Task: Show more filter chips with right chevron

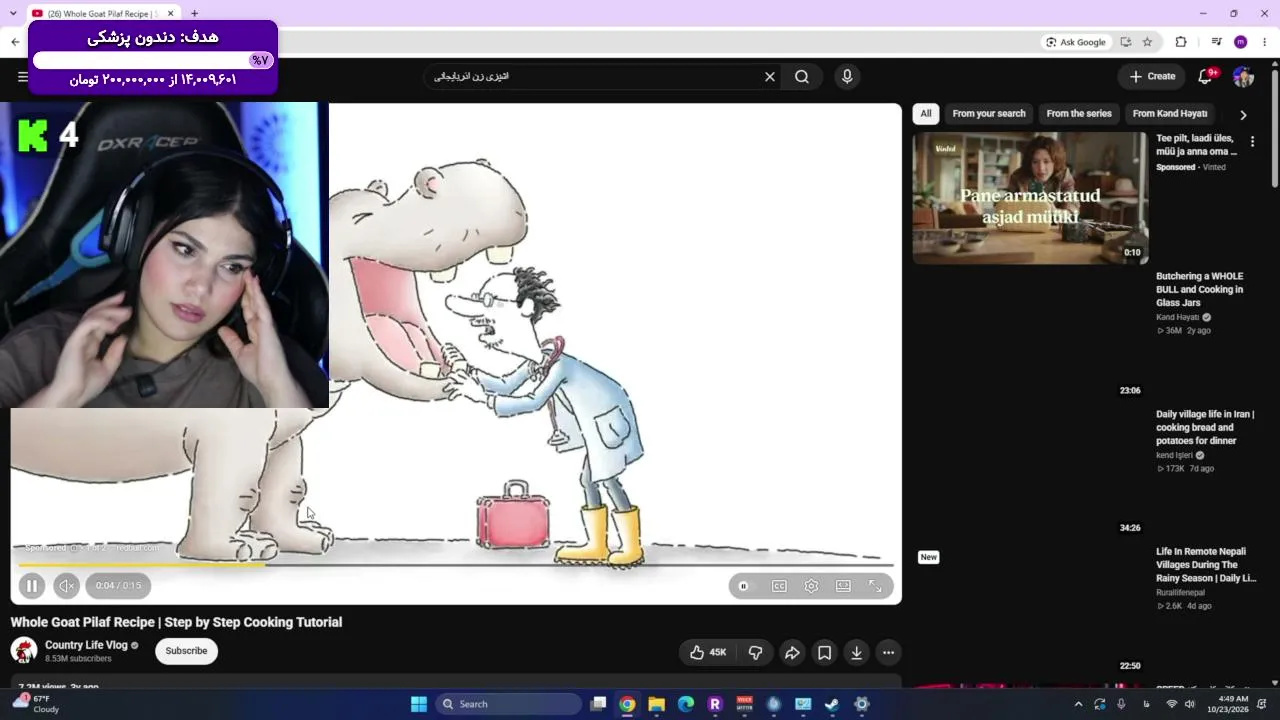Action: [1243, 115]
